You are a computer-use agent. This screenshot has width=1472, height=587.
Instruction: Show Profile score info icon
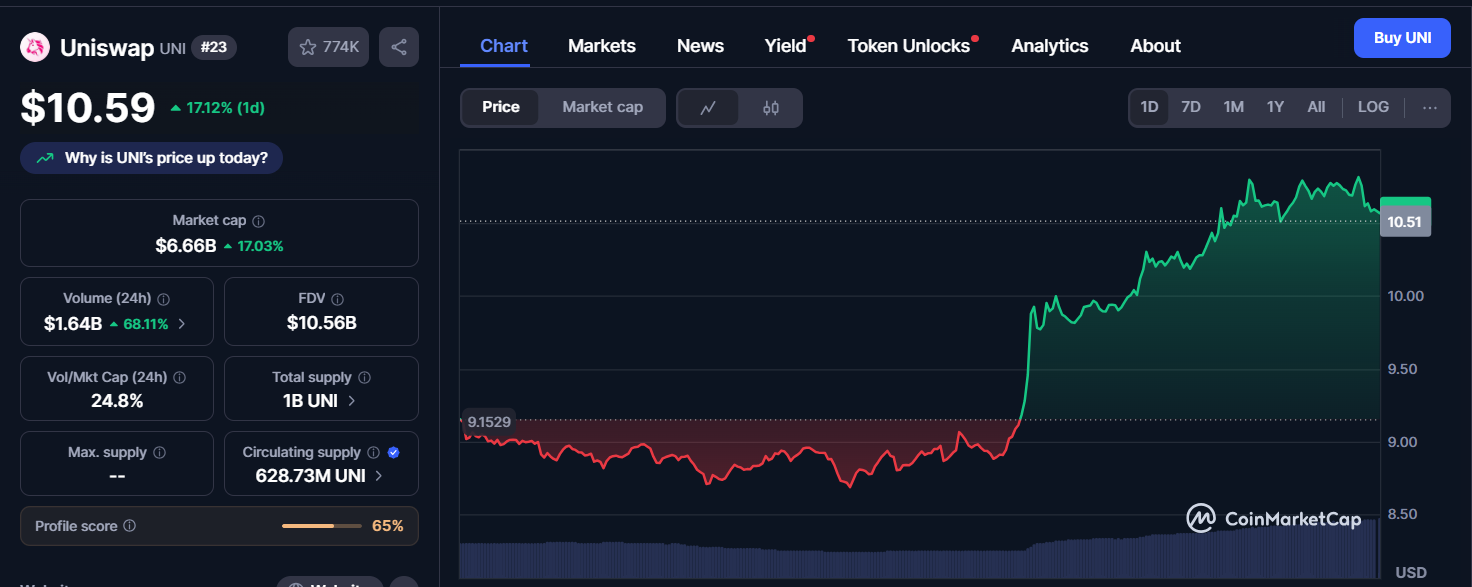pyautogui.click(x=130, y=526)
